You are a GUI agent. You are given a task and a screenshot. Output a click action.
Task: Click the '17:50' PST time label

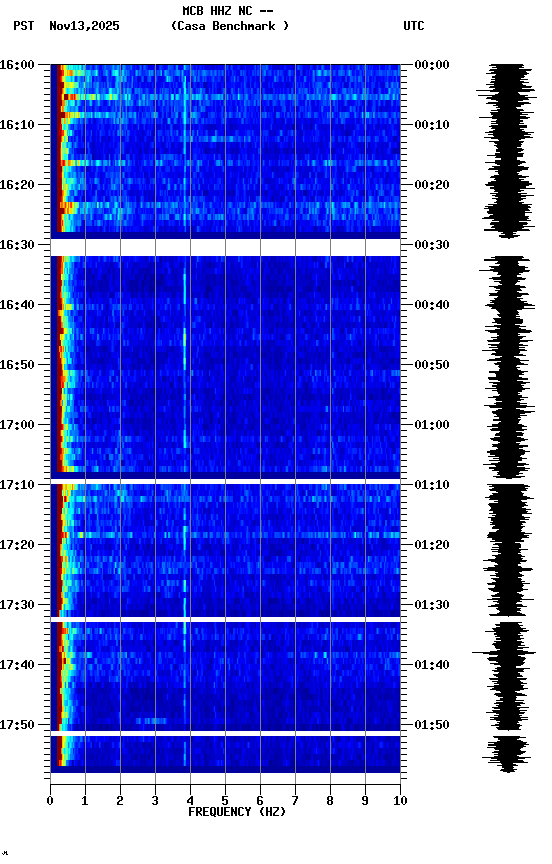point(17,725)
